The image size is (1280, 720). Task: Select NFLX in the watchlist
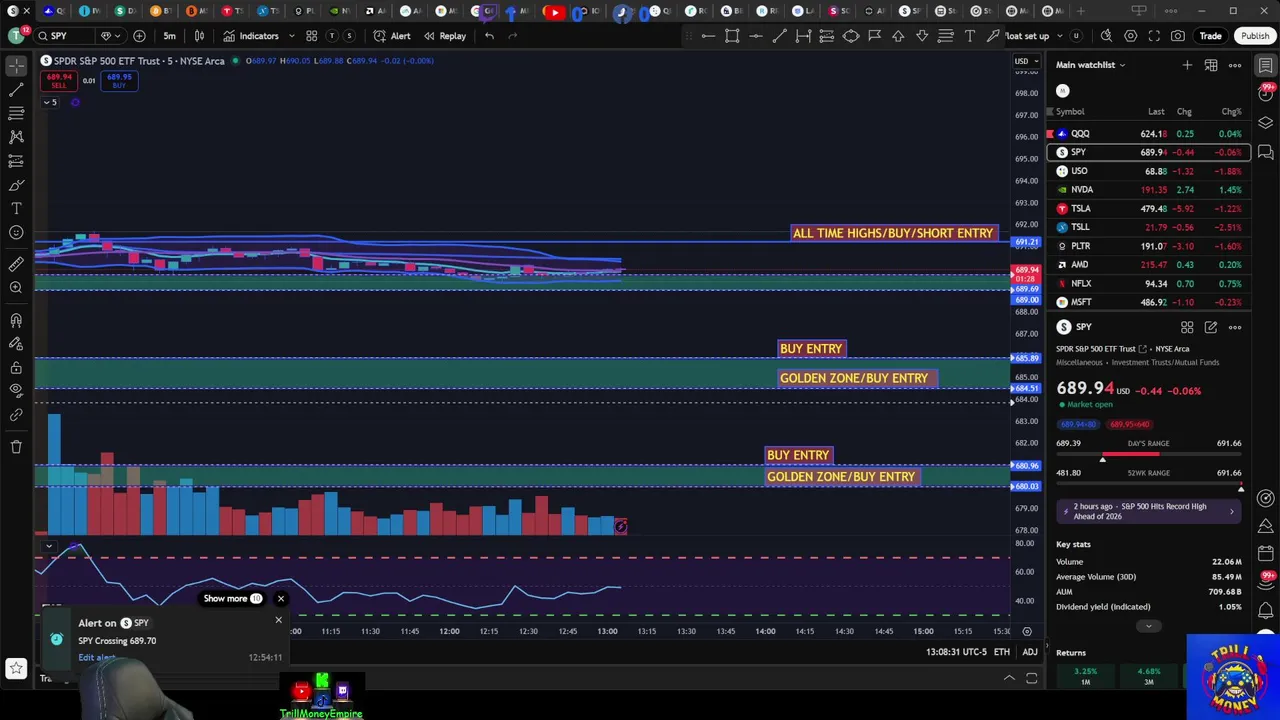coord(1148,284)
